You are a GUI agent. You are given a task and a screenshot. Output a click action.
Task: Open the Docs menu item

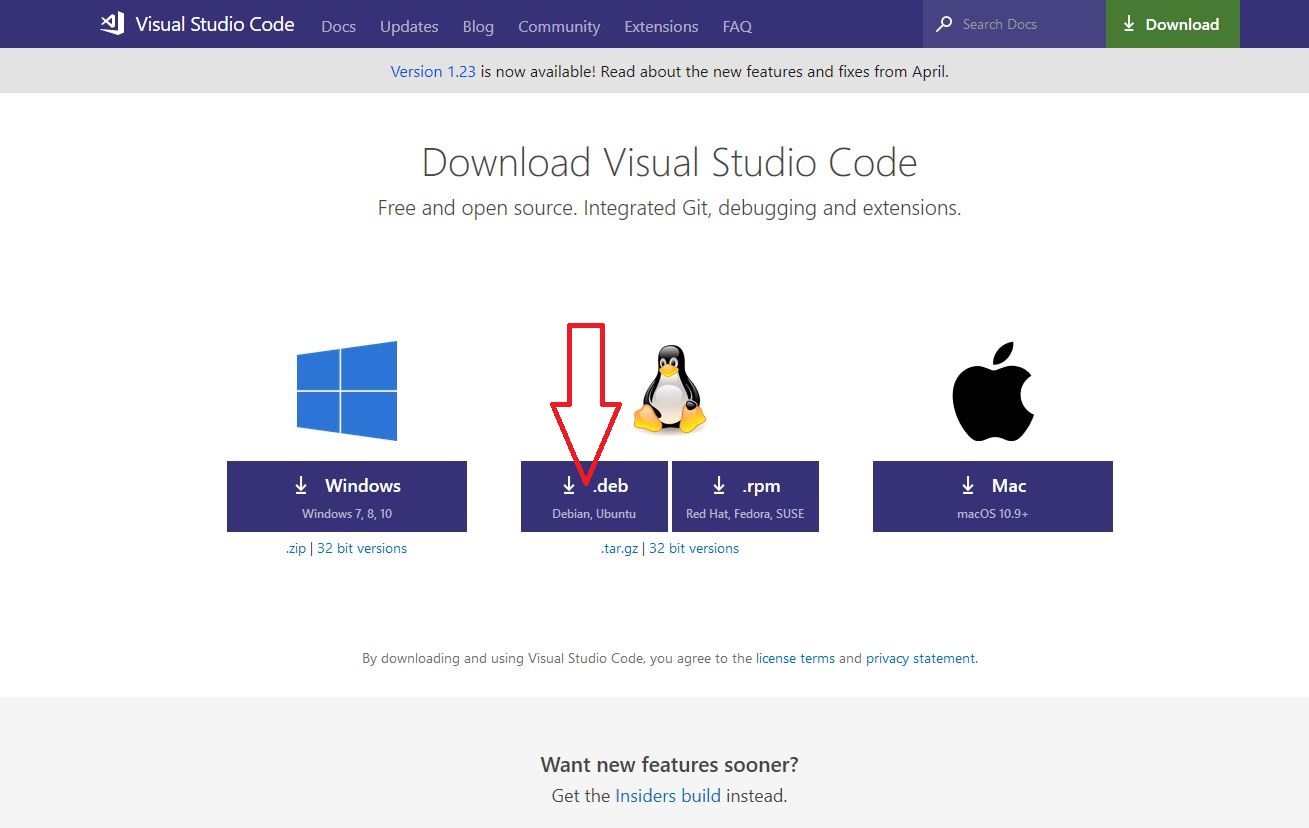(x=339, y=26)
